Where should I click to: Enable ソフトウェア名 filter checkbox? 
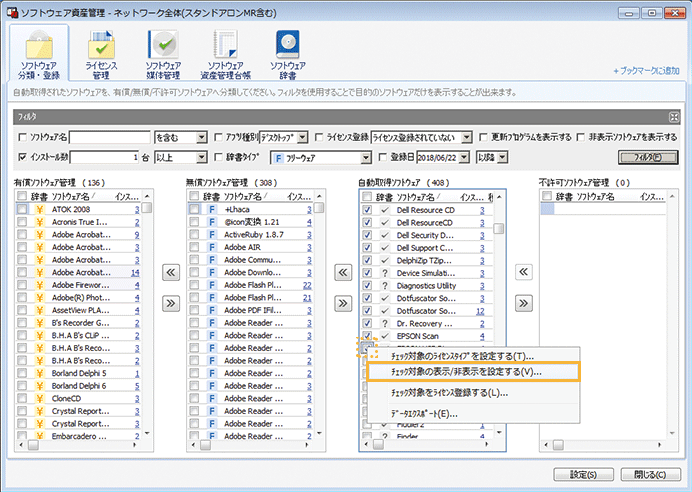[23, 138]
